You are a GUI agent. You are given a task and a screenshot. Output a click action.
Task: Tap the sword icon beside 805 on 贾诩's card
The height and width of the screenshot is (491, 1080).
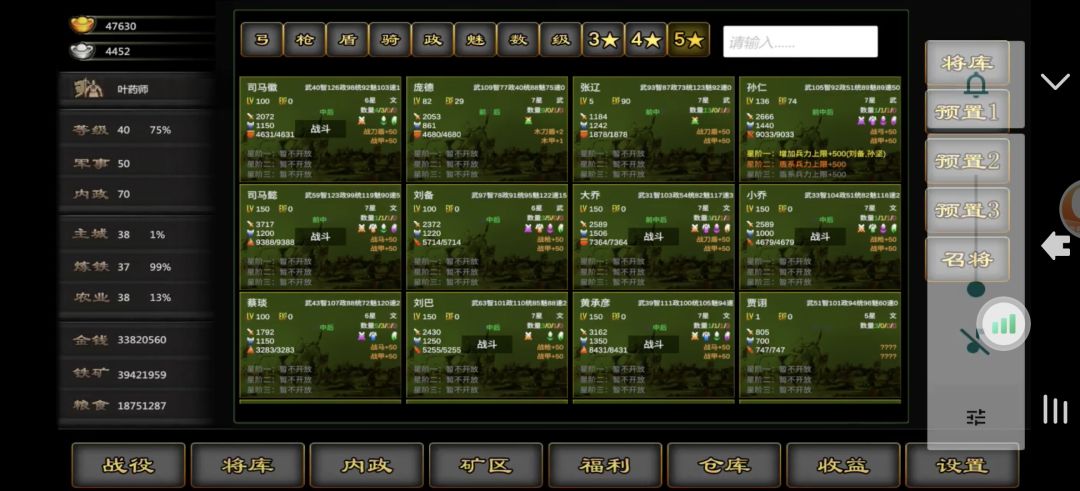tap(750, 332)
